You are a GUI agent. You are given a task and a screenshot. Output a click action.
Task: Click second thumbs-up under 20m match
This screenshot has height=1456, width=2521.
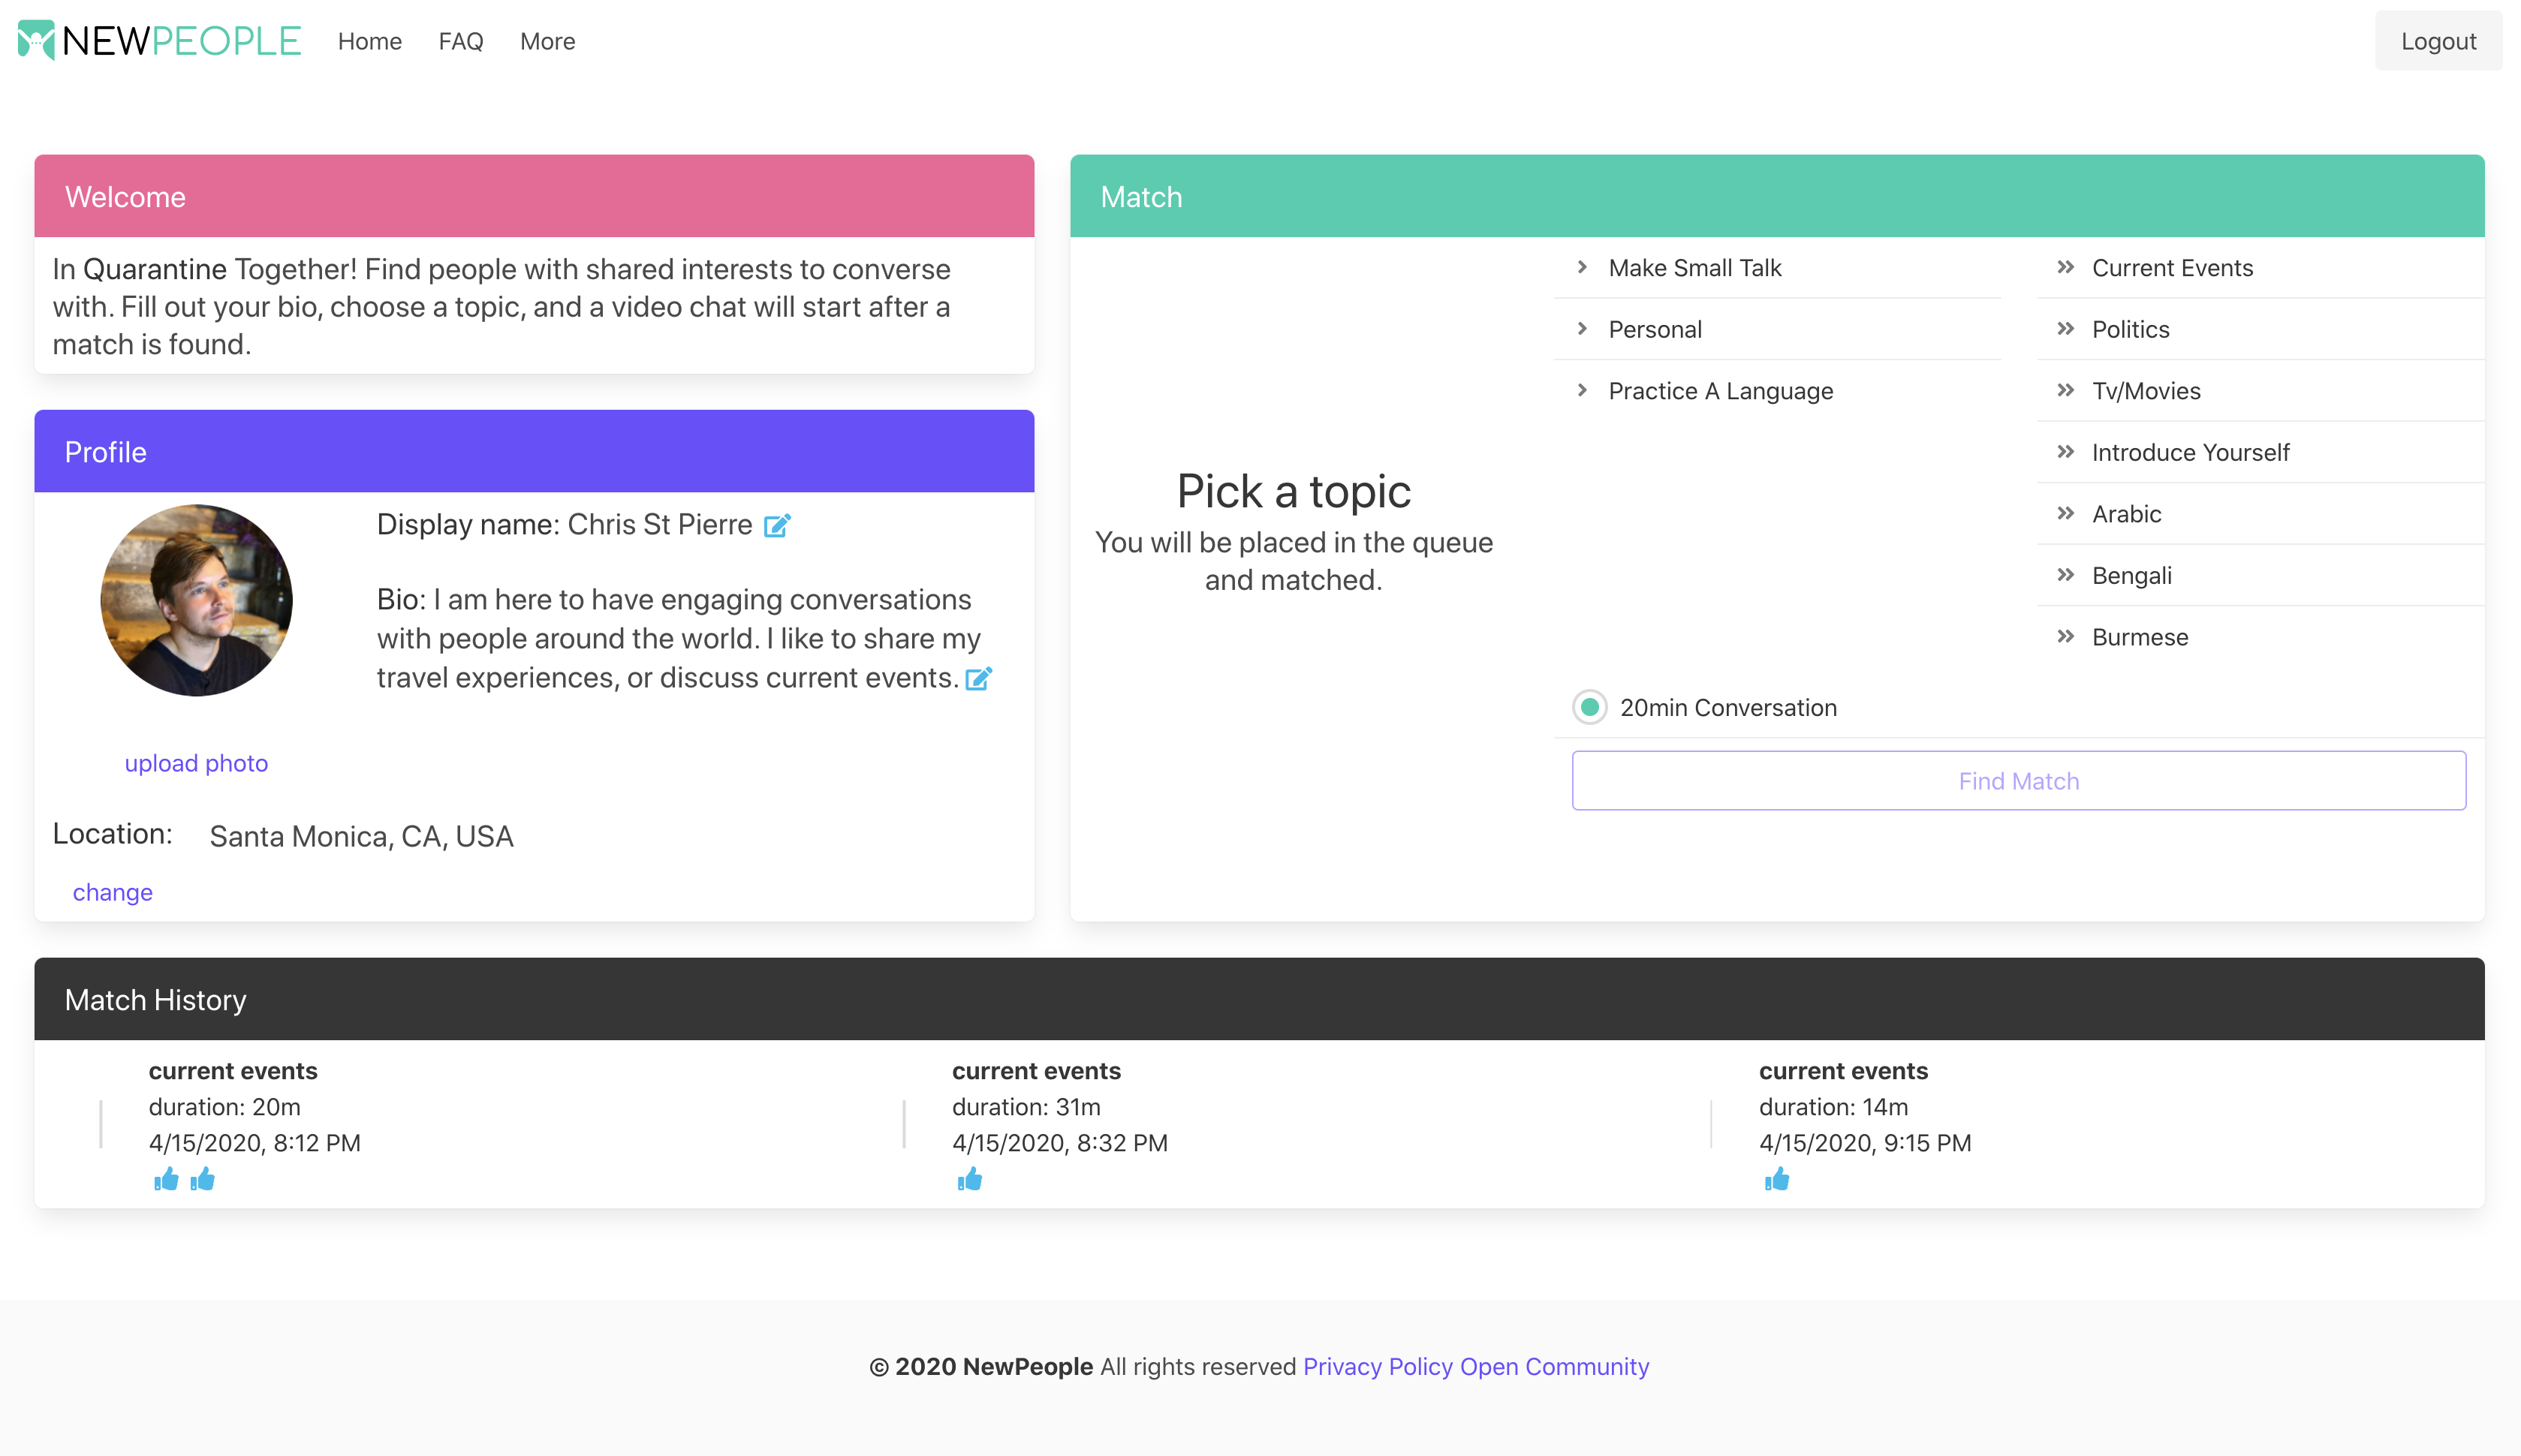click(203, 1180)
